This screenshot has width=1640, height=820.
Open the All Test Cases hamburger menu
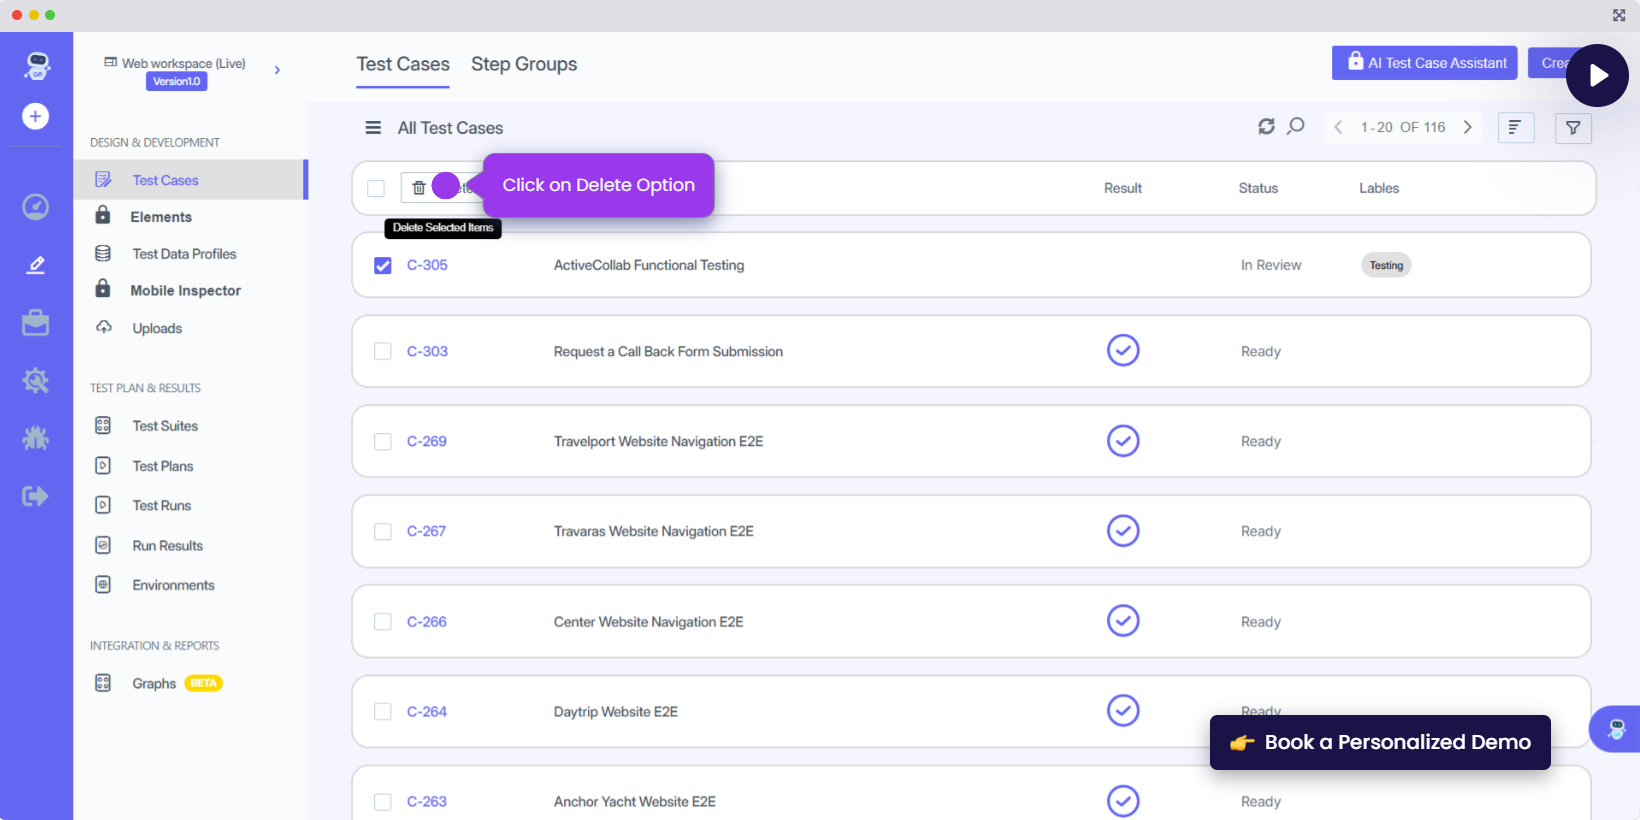click(373, 128)
